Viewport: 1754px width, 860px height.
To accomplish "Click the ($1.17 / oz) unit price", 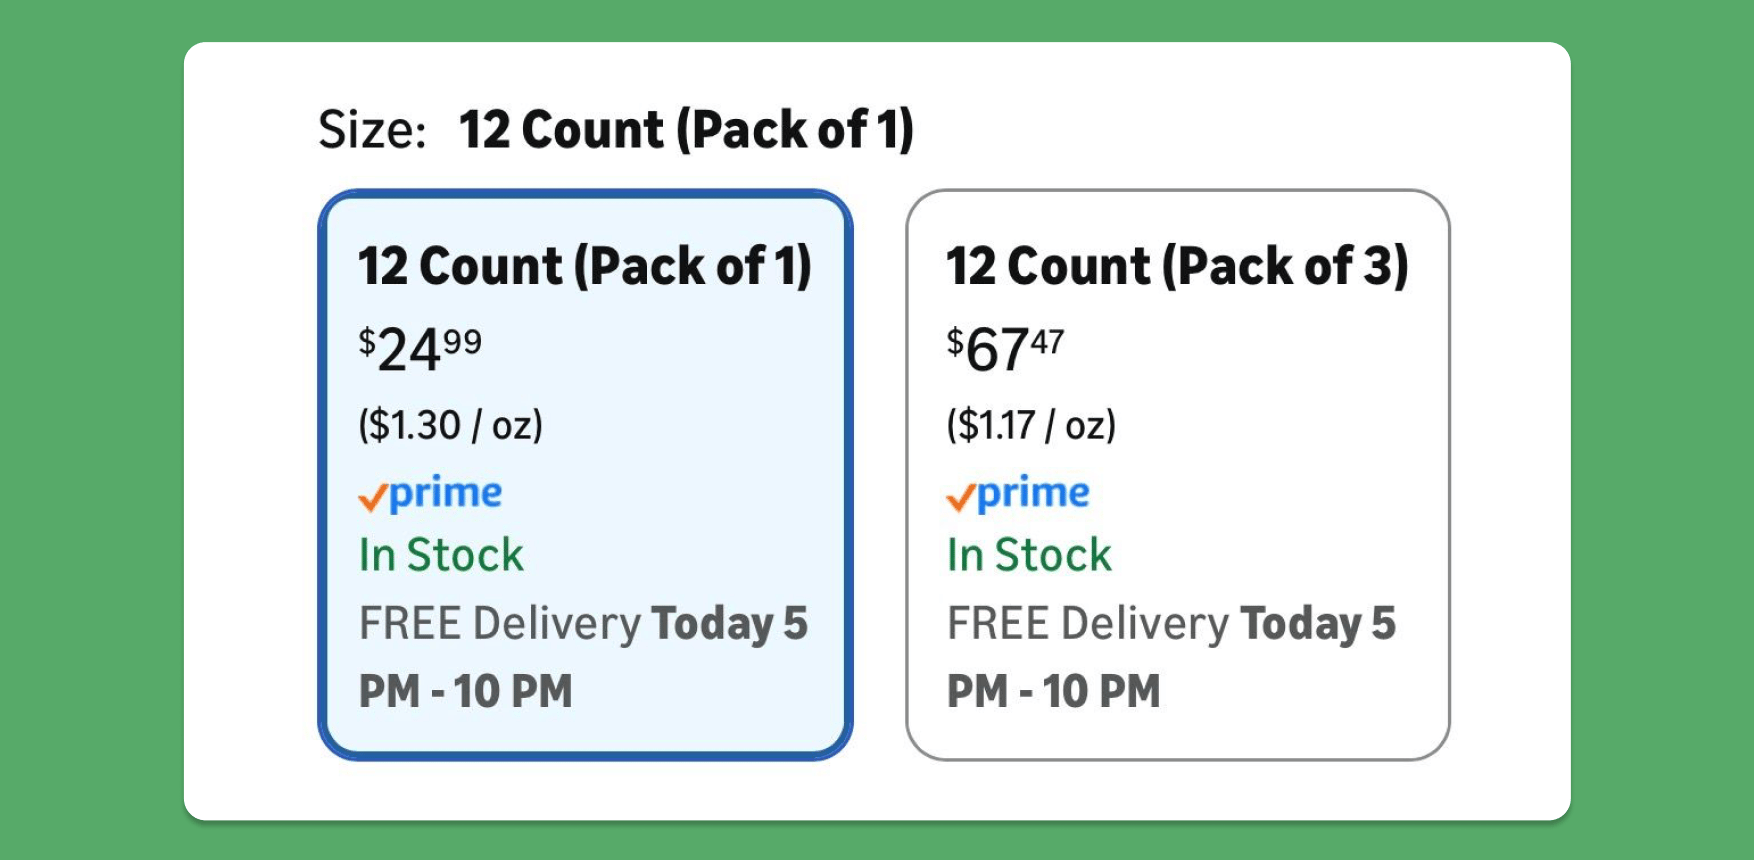I will click(x=1031, y=425).
